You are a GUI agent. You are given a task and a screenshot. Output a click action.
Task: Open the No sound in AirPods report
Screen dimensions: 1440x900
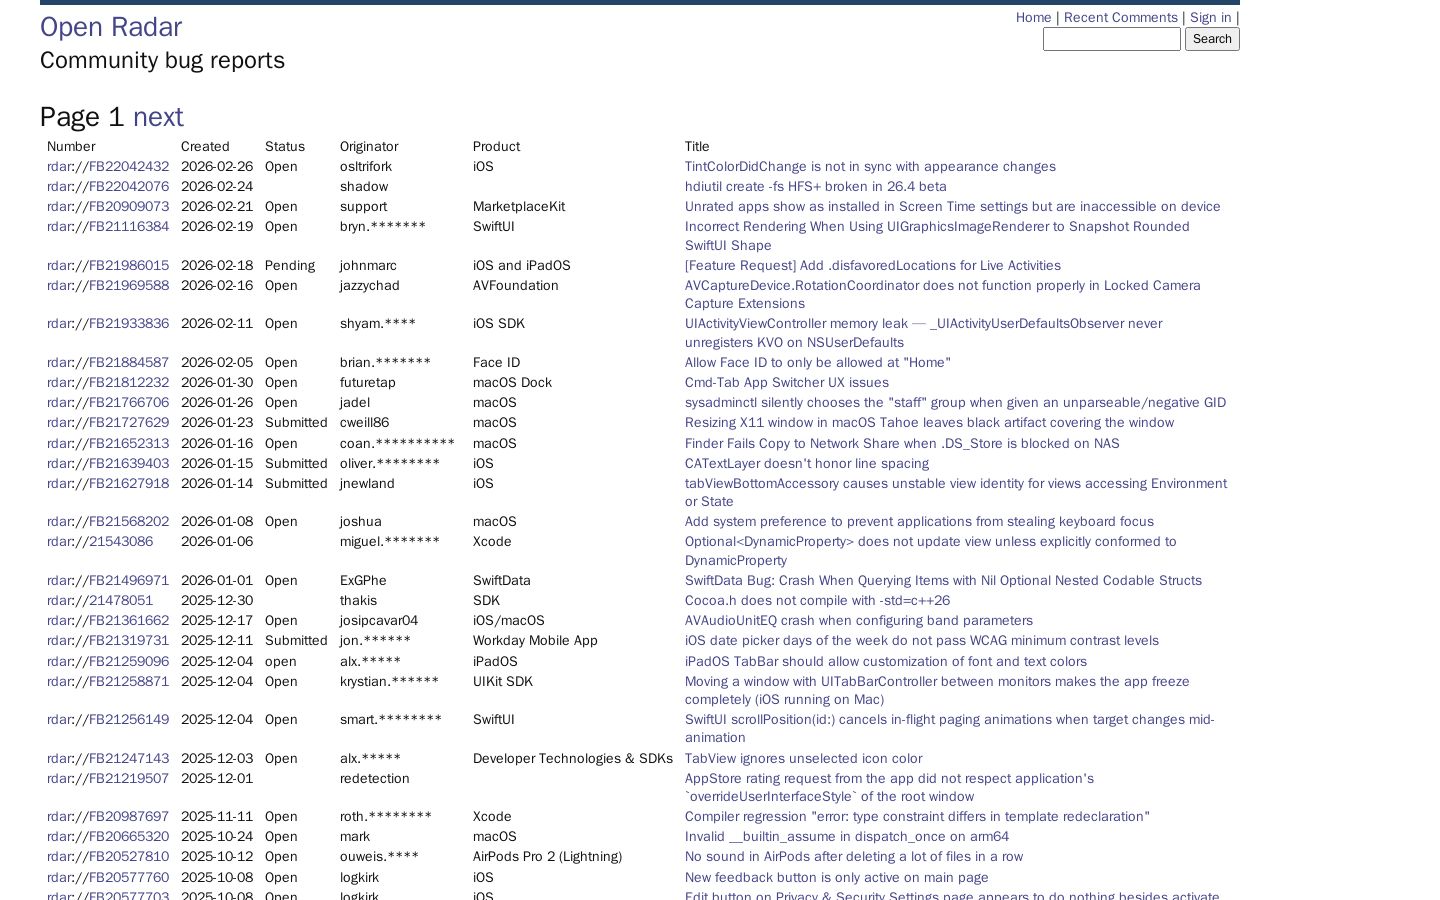[854, 857]
